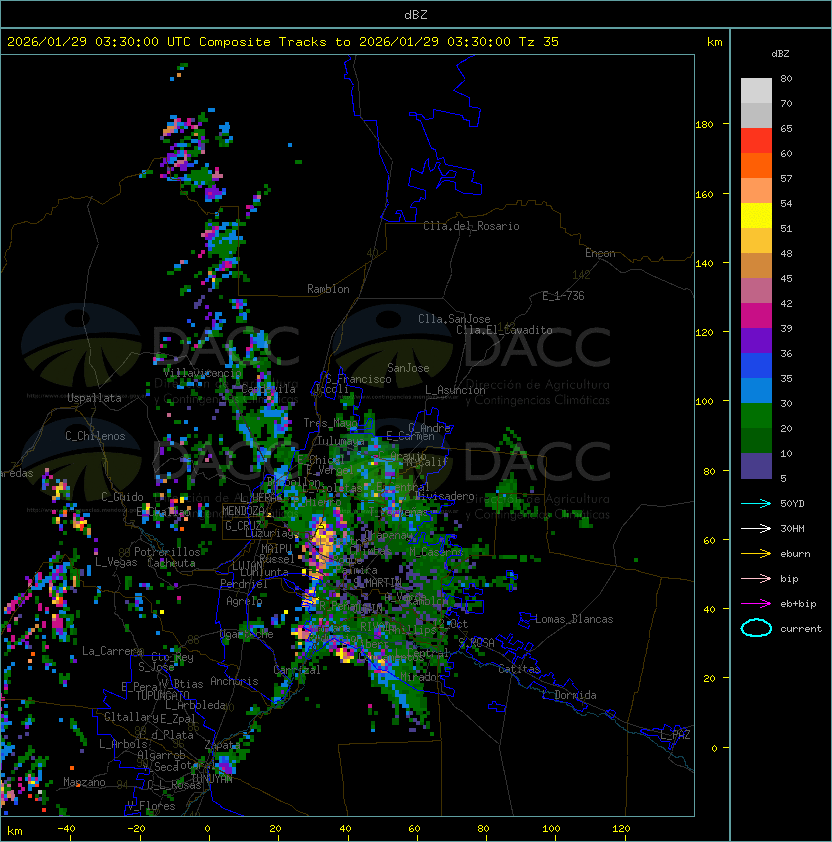Viewport: 832px width, 842px height.
Task: Click the 'La_Carrera' place label
Action: pos(112,651)
